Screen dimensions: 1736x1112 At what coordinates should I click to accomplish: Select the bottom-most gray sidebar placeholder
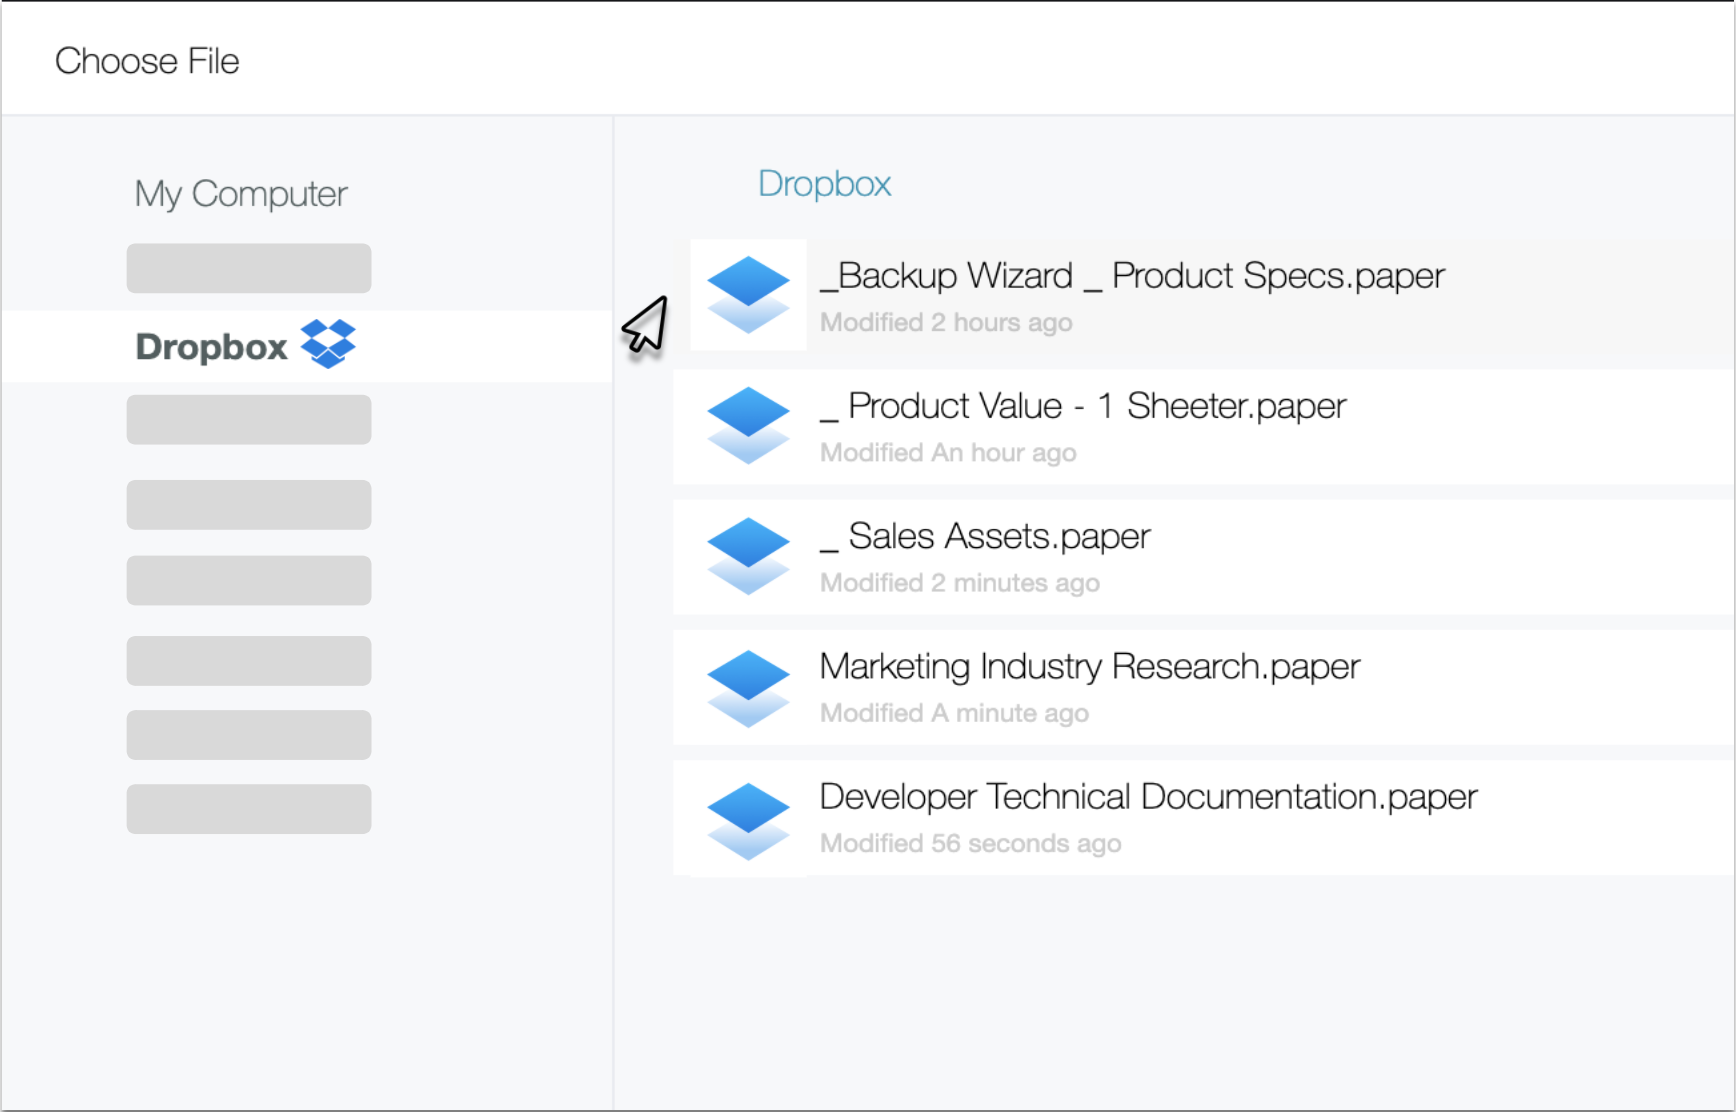[x=249, y=809]
